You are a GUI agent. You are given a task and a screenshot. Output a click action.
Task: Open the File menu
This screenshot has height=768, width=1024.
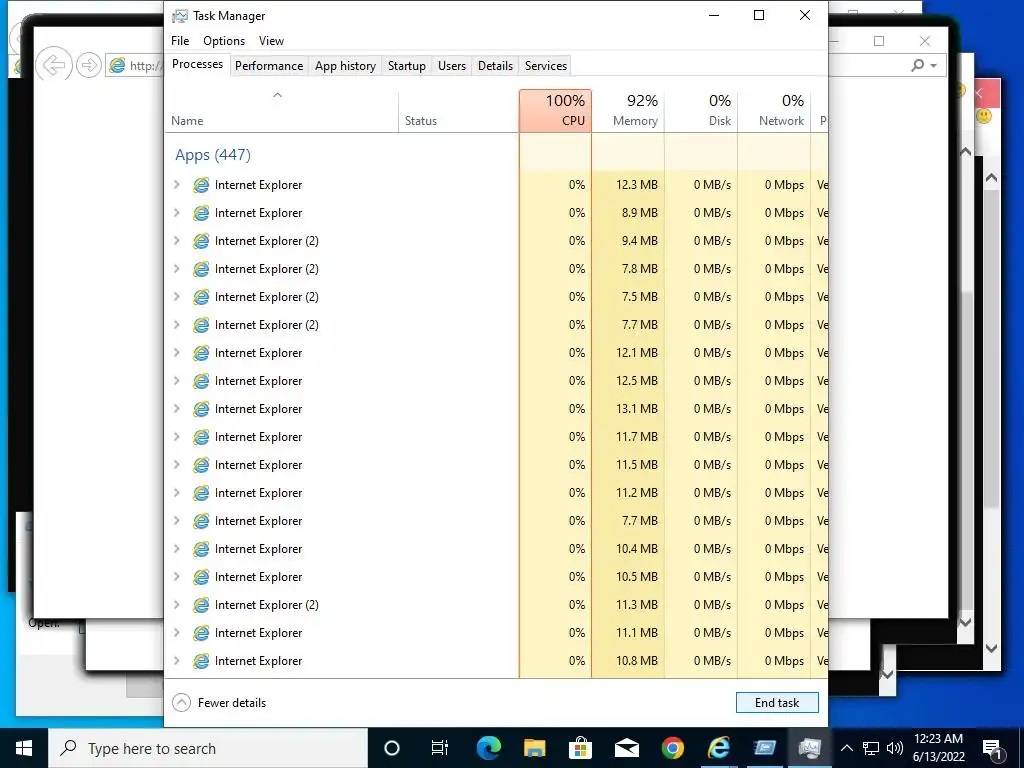click(x=180, y=40)
